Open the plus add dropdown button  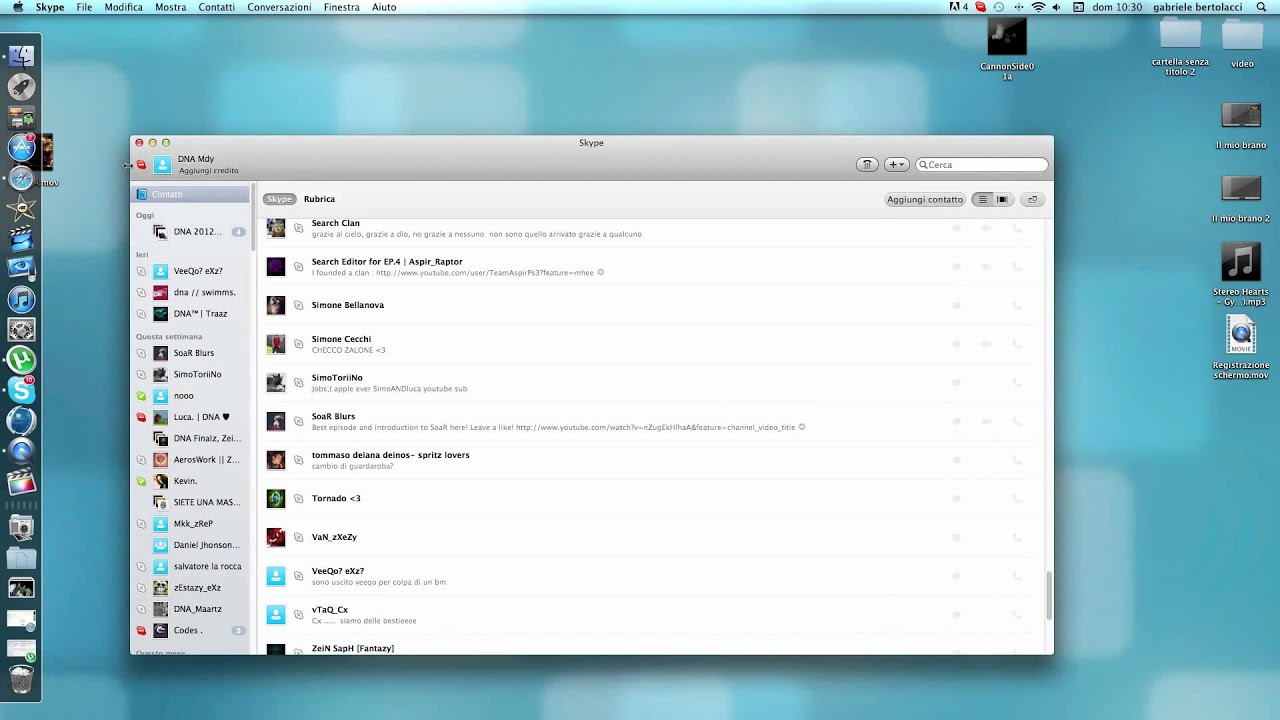coord(896,165)
